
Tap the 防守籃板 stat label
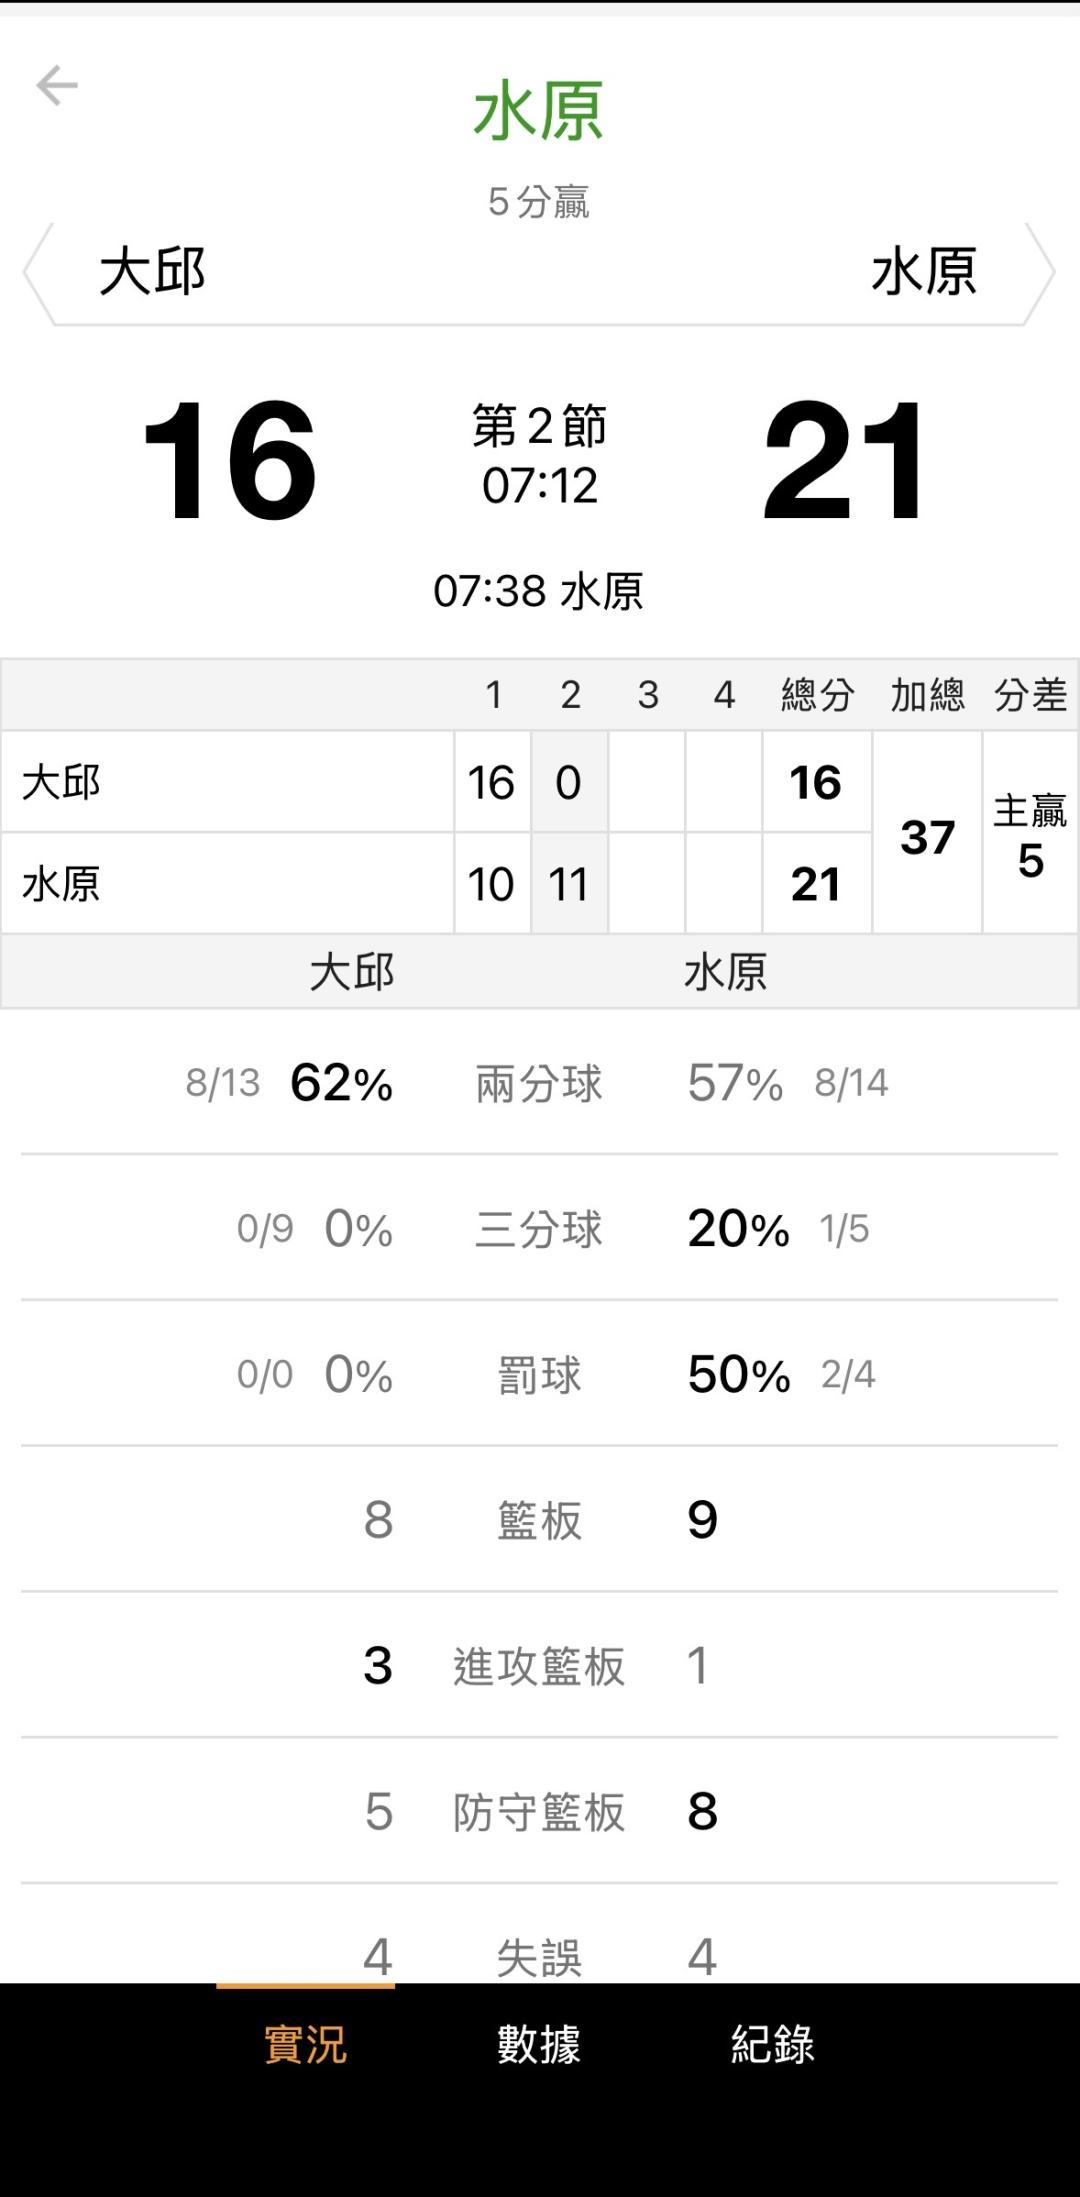point(539,1812)
